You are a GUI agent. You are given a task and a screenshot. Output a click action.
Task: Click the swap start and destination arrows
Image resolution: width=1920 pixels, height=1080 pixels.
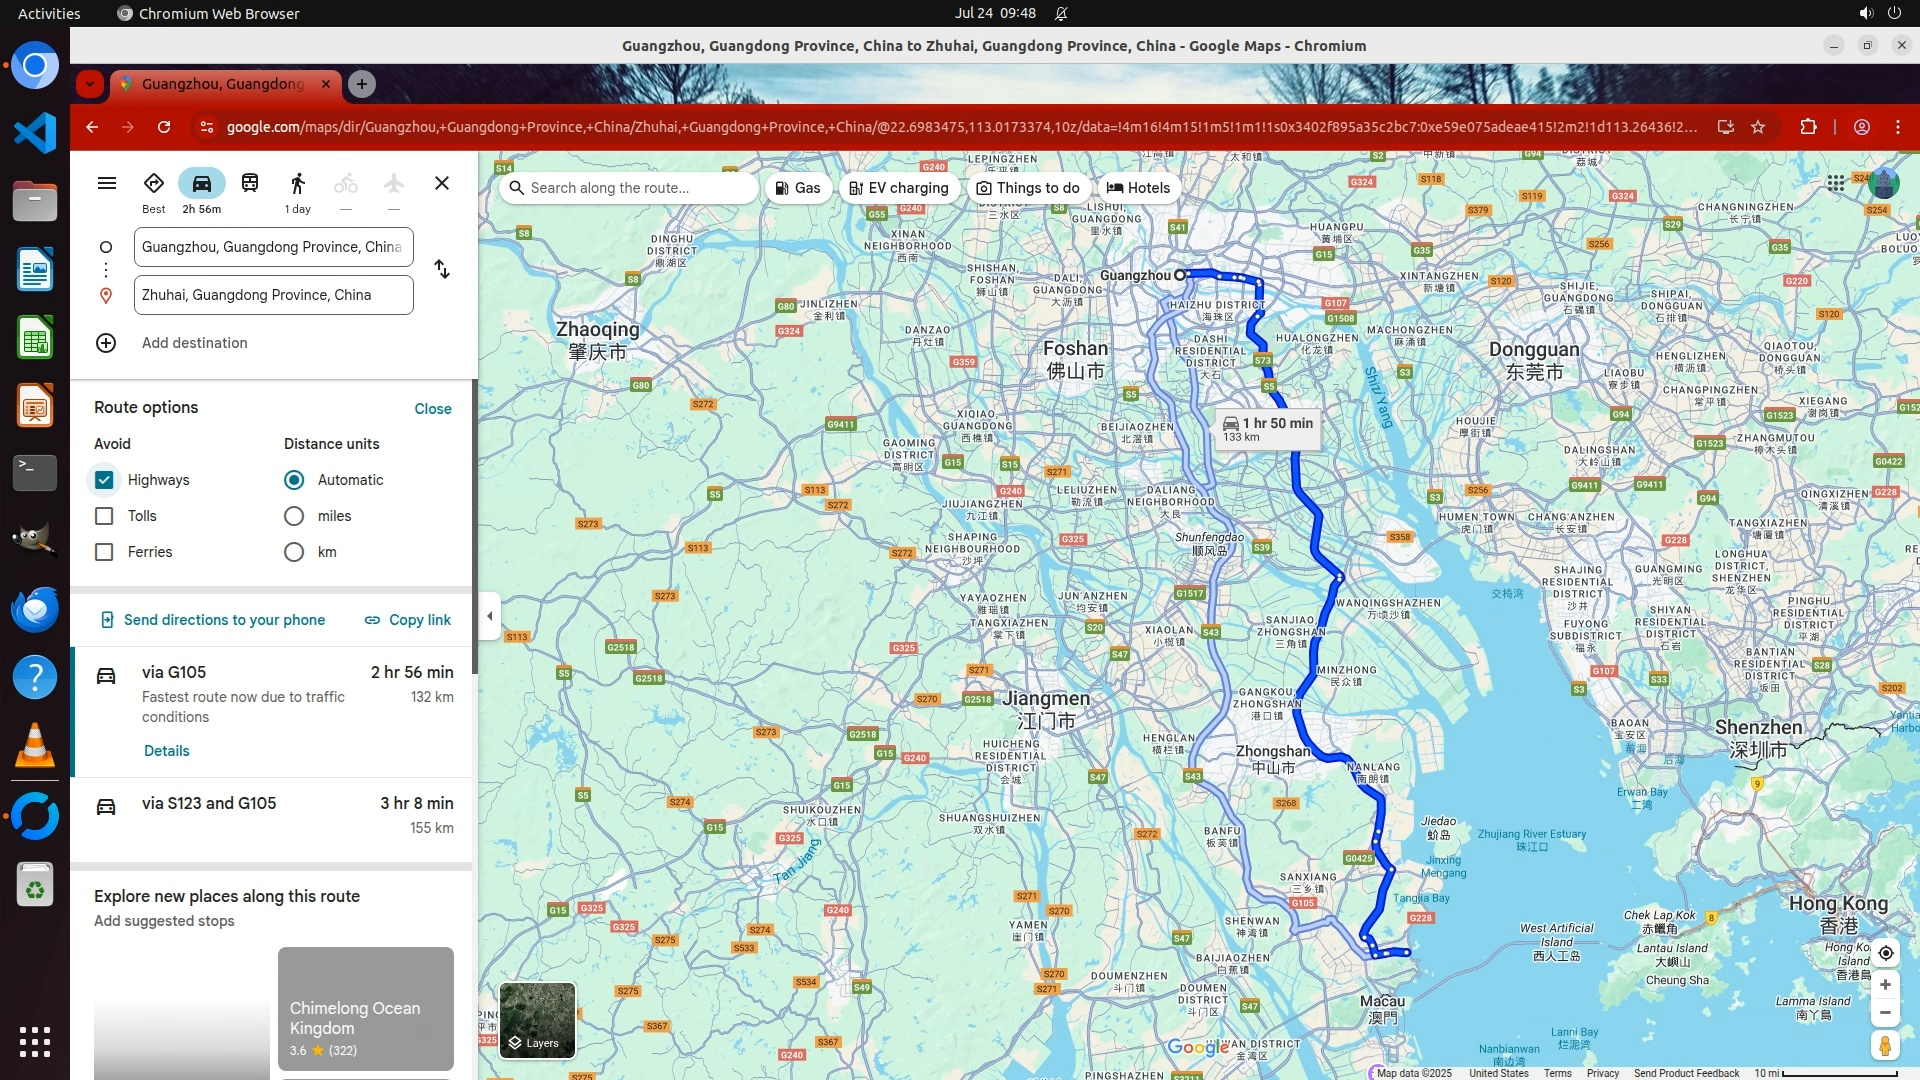click(x=442, y=270)
